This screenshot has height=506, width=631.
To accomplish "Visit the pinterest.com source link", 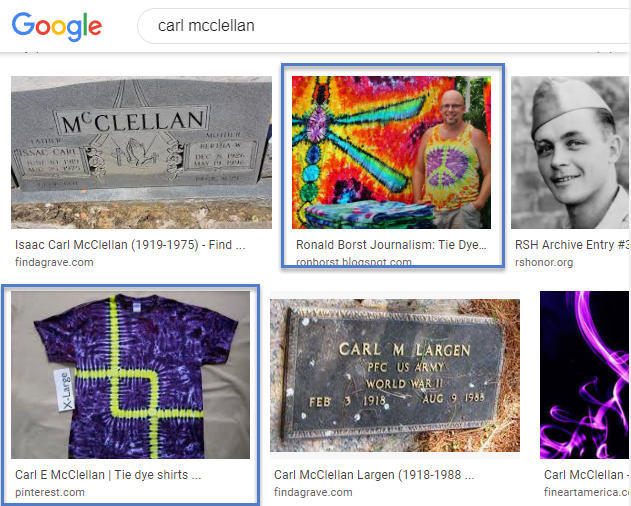I will pos(49,492).
